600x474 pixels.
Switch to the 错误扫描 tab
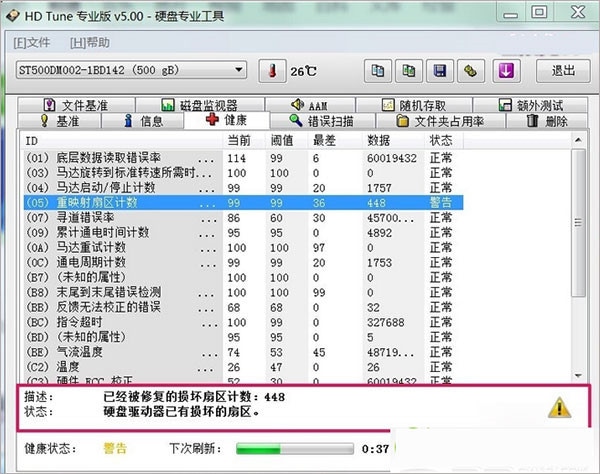(322, 121)
